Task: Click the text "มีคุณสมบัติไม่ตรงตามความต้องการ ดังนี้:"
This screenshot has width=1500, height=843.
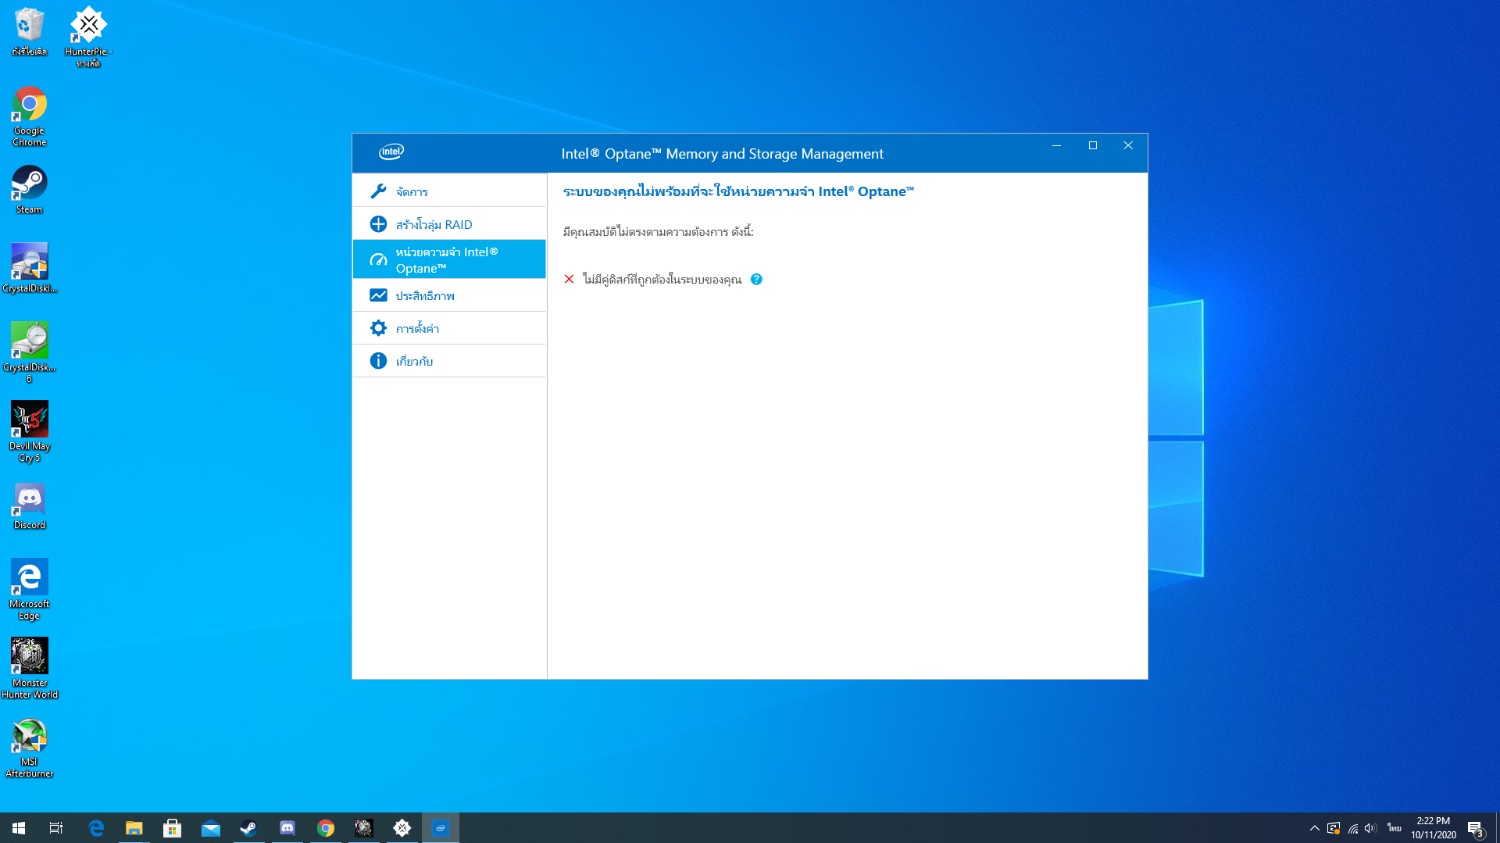Action: (658, 232)
